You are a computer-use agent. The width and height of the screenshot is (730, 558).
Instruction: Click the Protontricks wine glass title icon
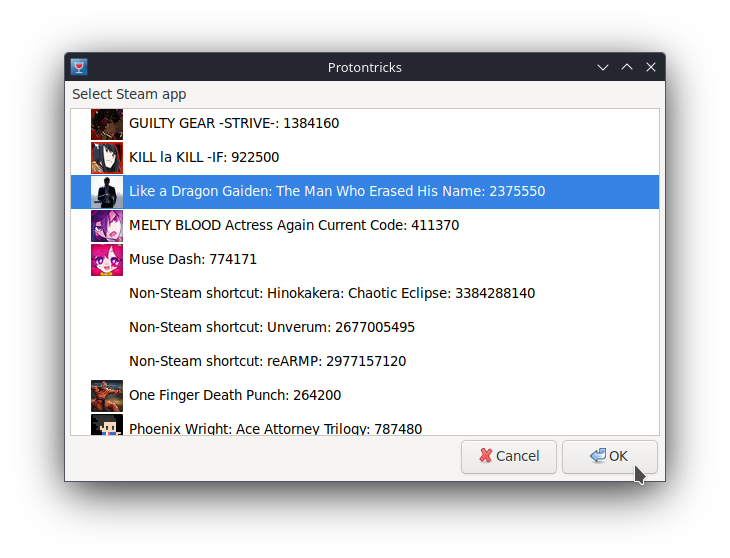(x=79, y=67)
